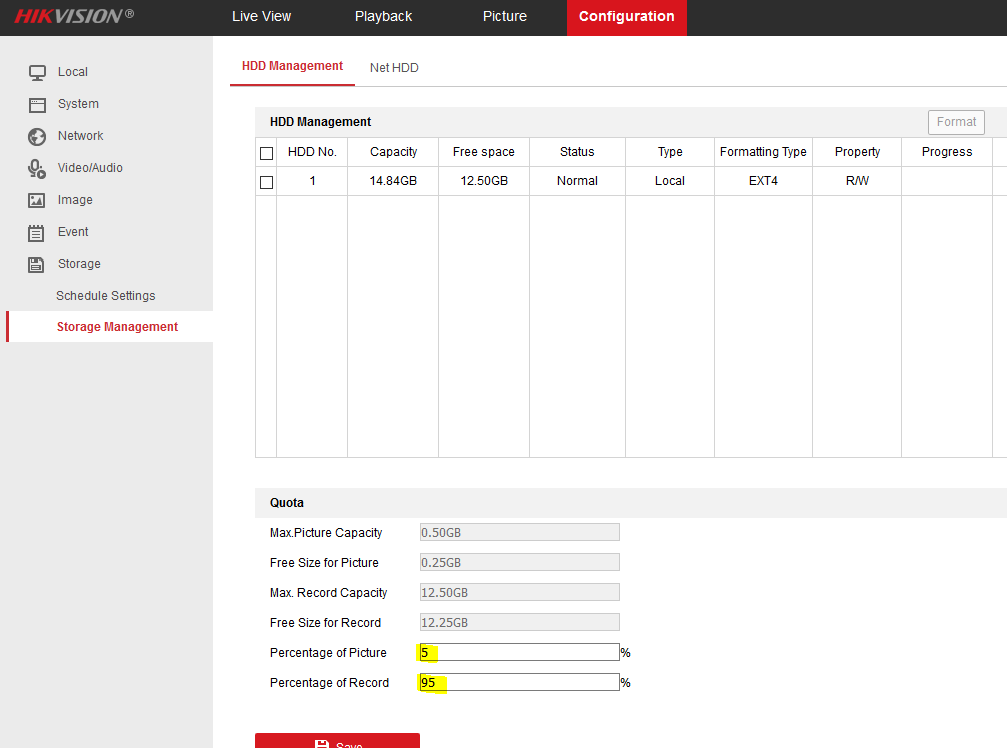Open Schedule Settings in sidebar
This screenshot has height=748, width=1007.
tap(106, 296)
